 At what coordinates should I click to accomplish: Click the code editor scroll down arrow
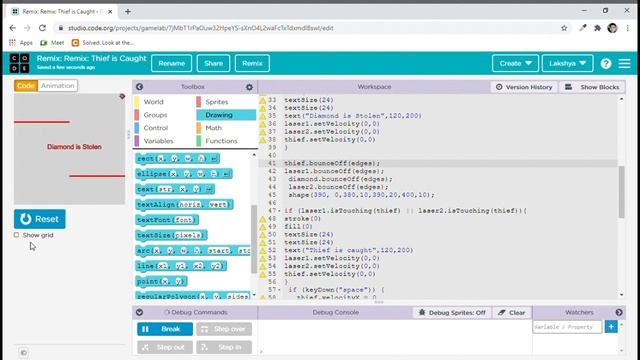click(x=621, y=295)
